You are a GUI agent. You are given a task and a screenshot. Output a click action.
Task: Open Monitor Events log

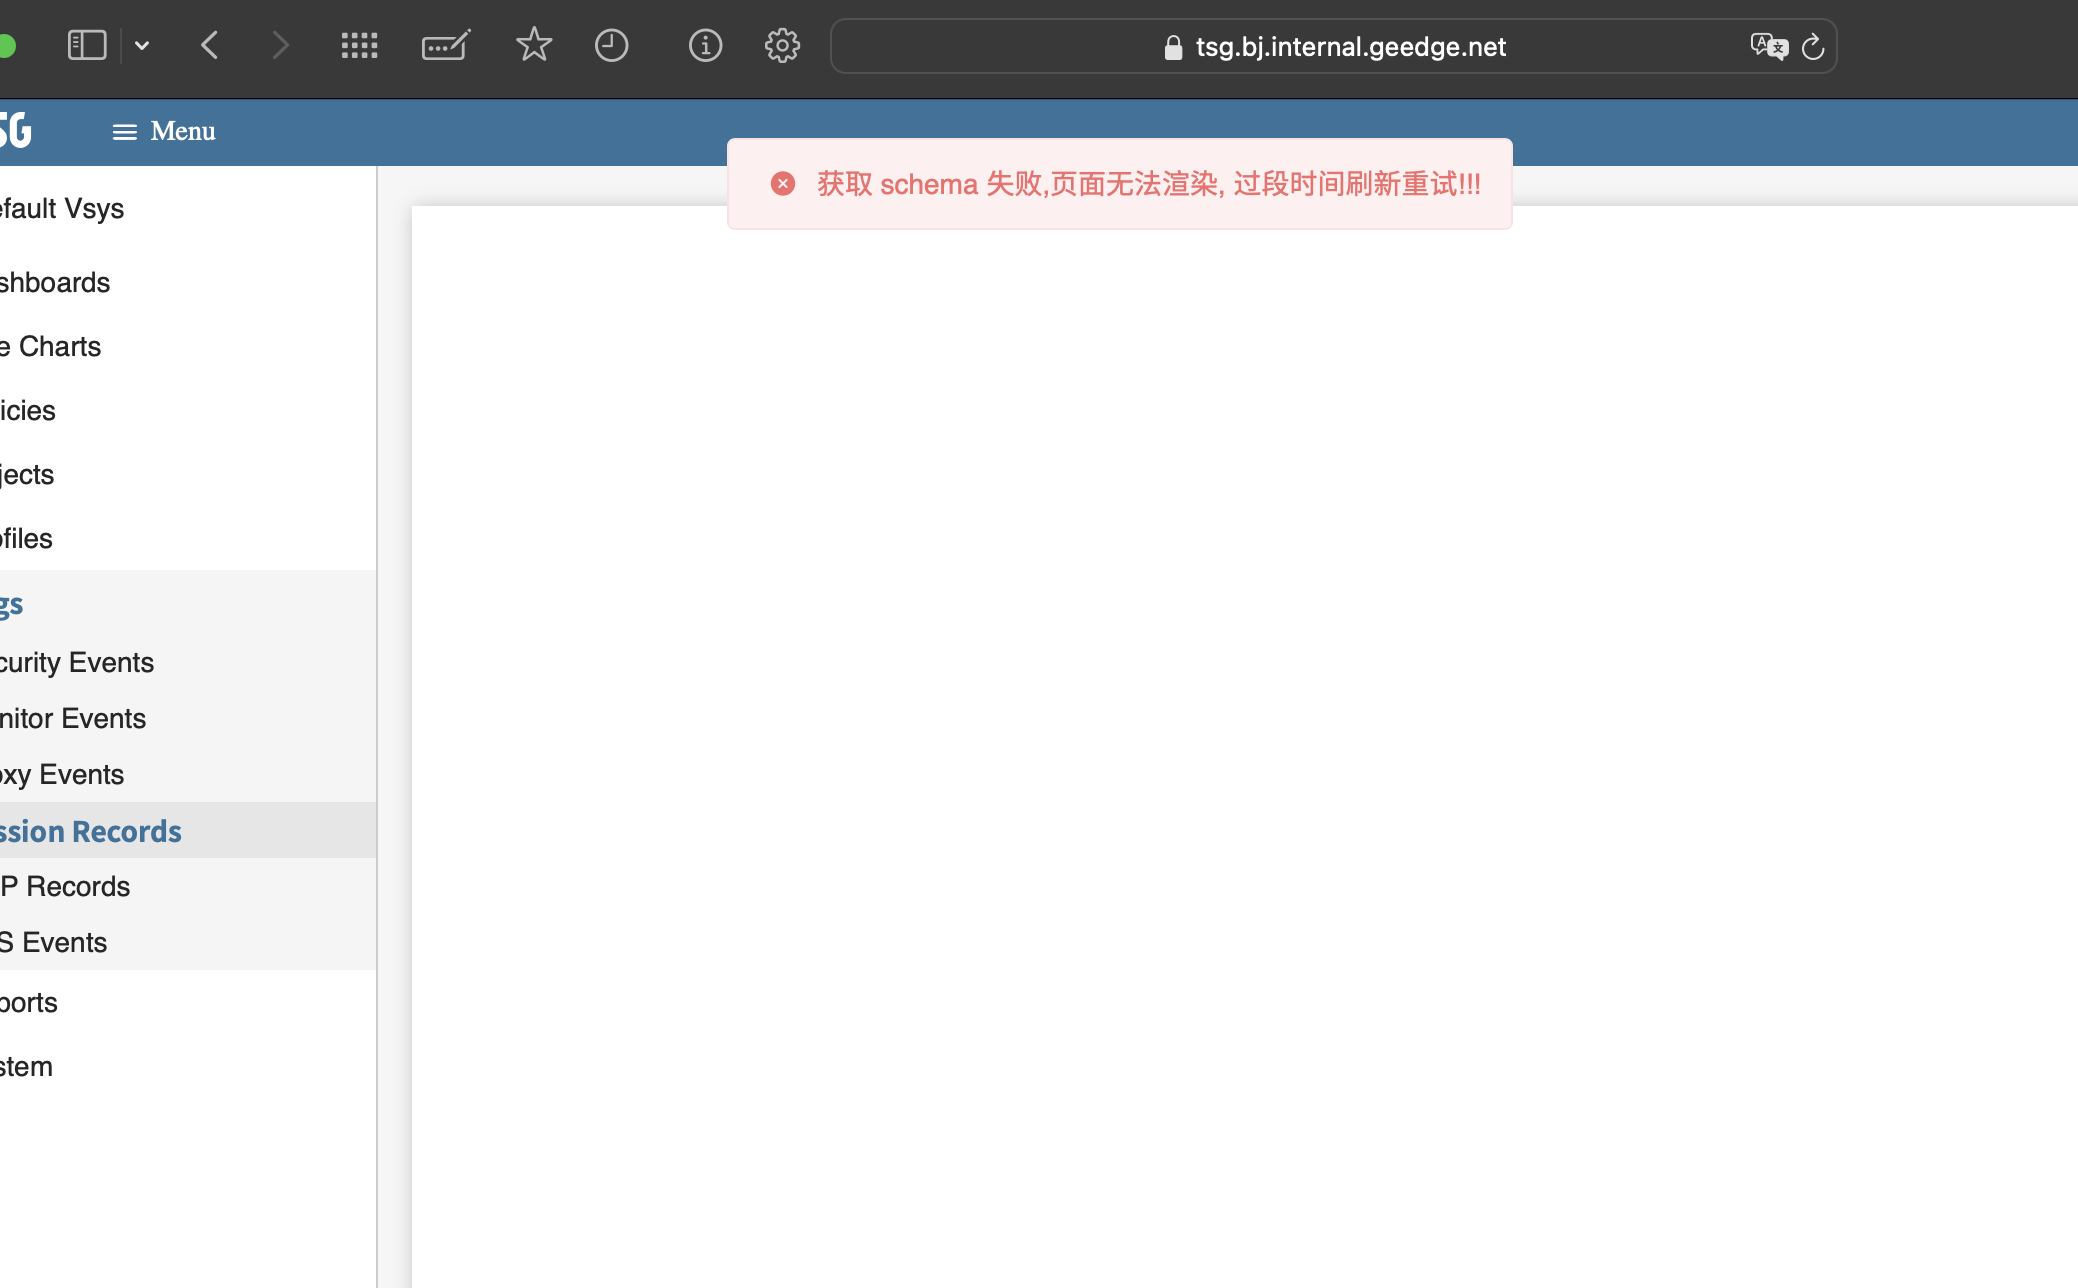click(74, 718)
